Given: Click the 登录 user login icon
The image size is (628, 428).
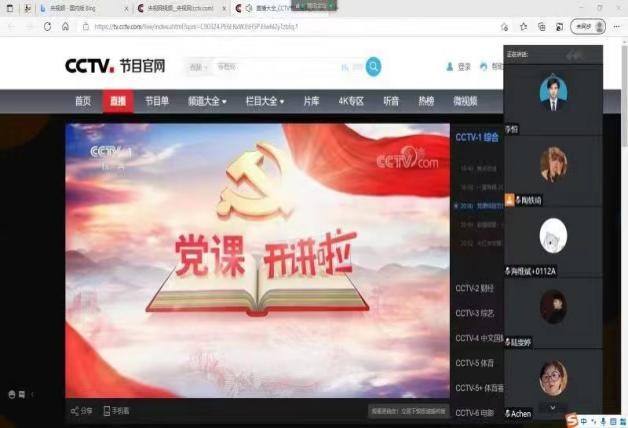Looking at the screenshot, I should point(449,67).
